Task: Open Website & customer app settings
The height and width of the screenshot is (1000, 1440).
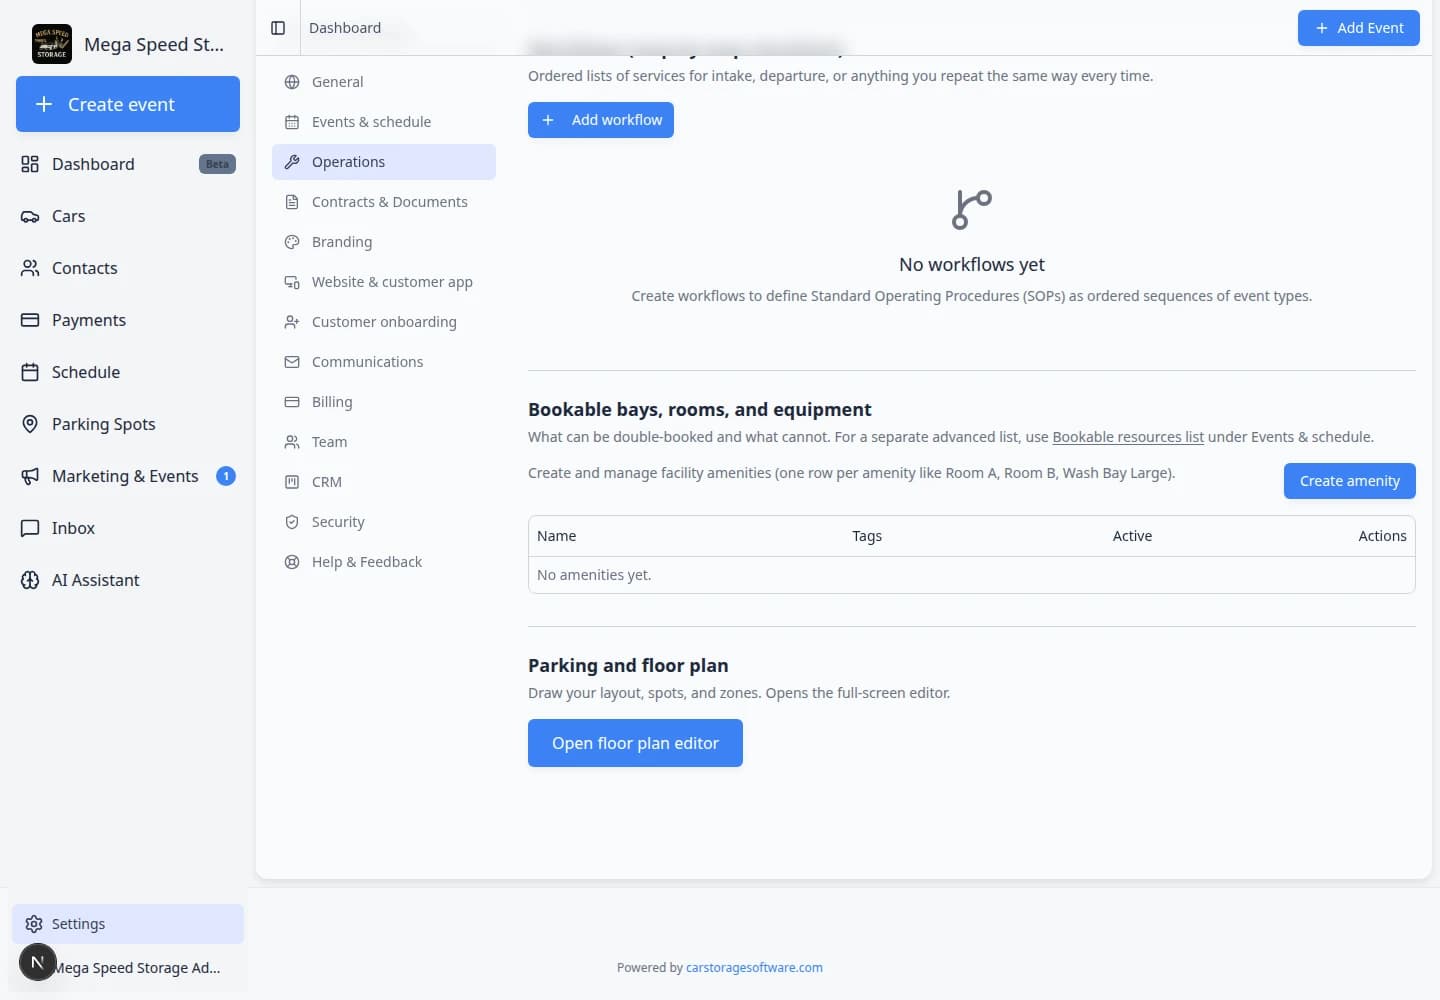Action: (384, 282)
